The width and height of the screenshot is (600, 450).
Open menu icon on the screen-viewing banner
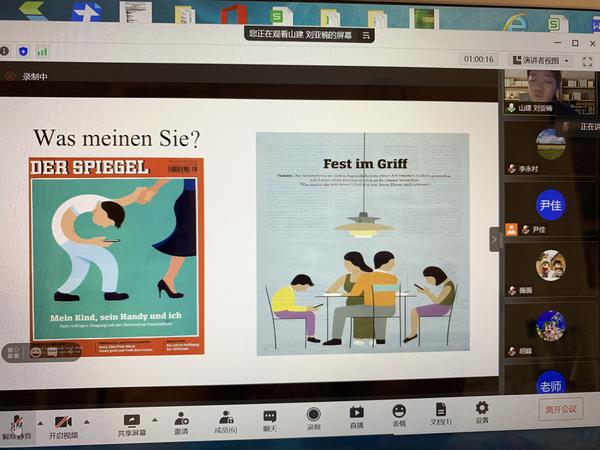pyautogui.click(x=366, y=35)
